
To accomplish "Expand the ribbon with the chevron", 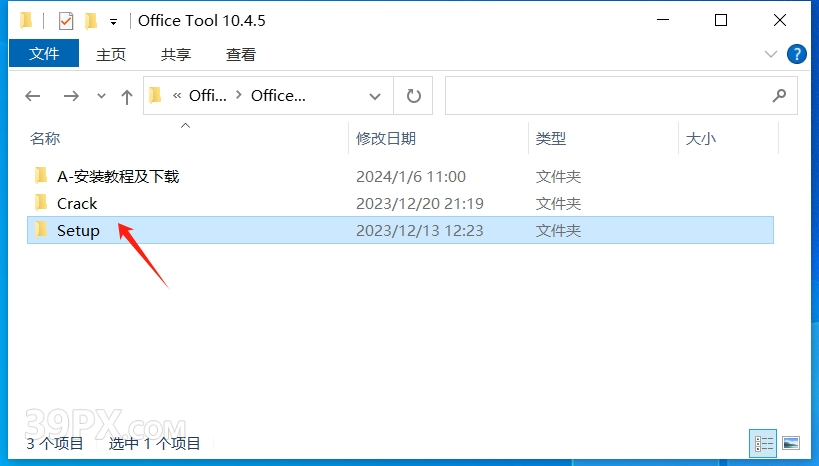I will click(x=770, y=54).
